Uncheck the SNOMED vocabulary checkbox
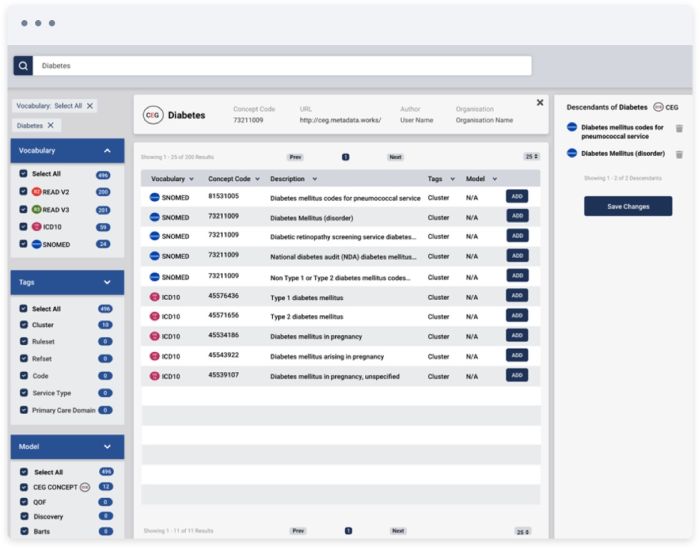The height and width of the screenshot is (548, 700). 24,244
